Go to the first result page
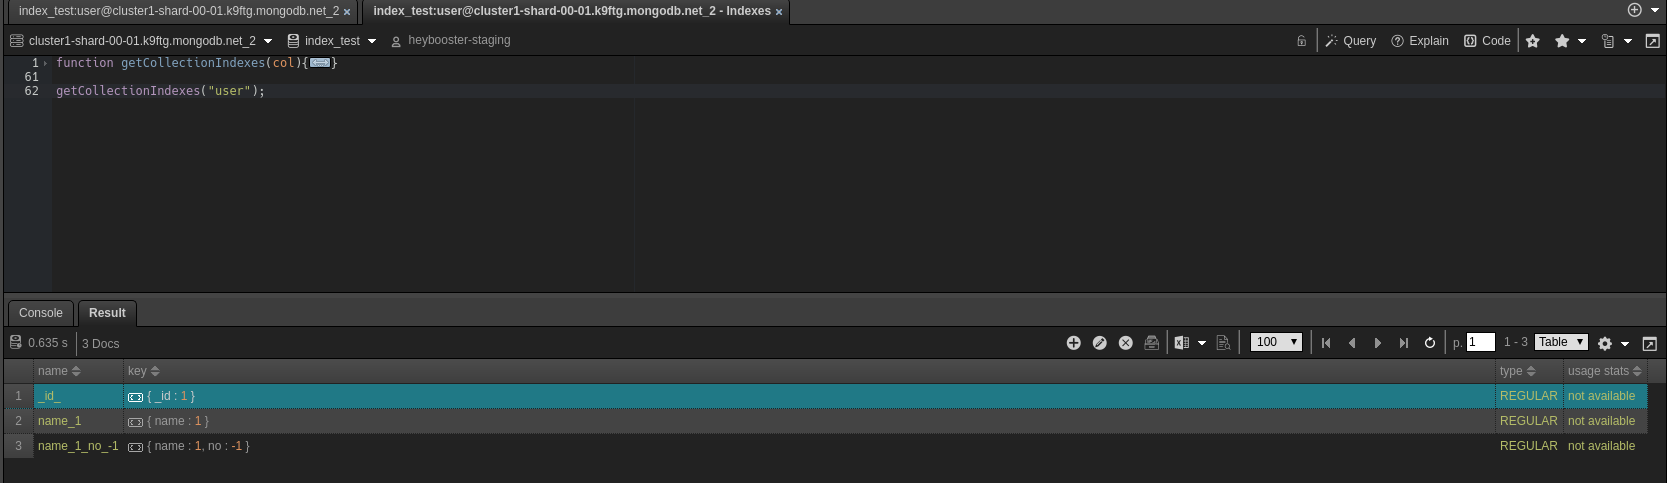Screen dimensions: 1667x483 coord(1326,343)
